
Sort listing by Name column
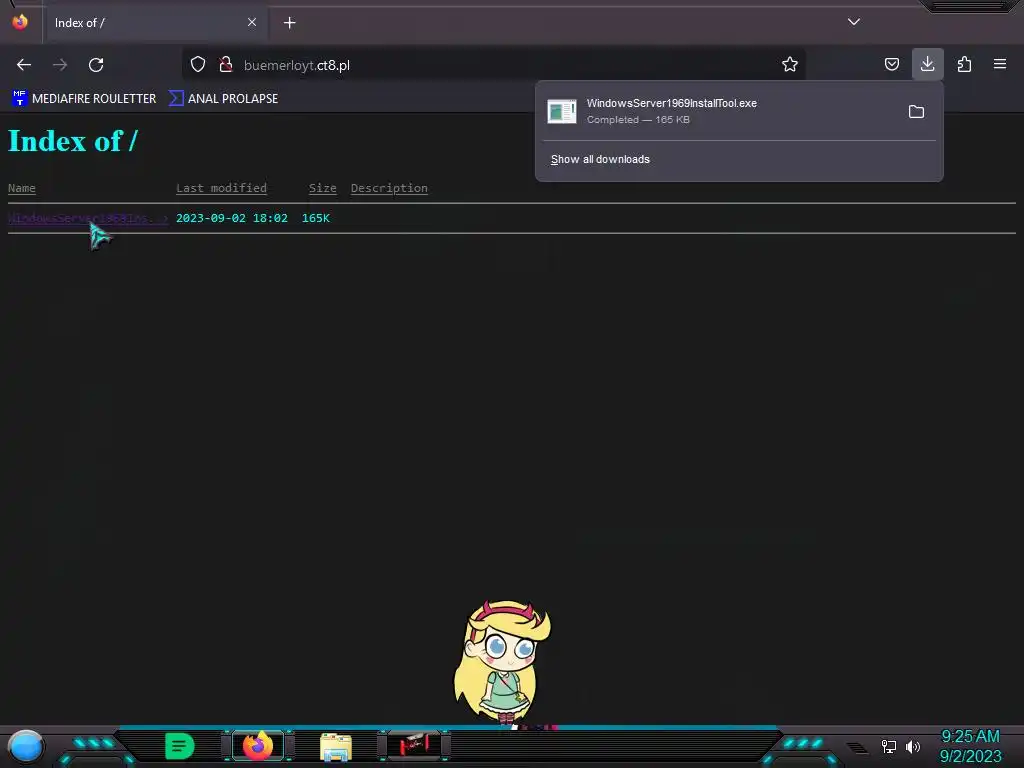click(22, 188)
